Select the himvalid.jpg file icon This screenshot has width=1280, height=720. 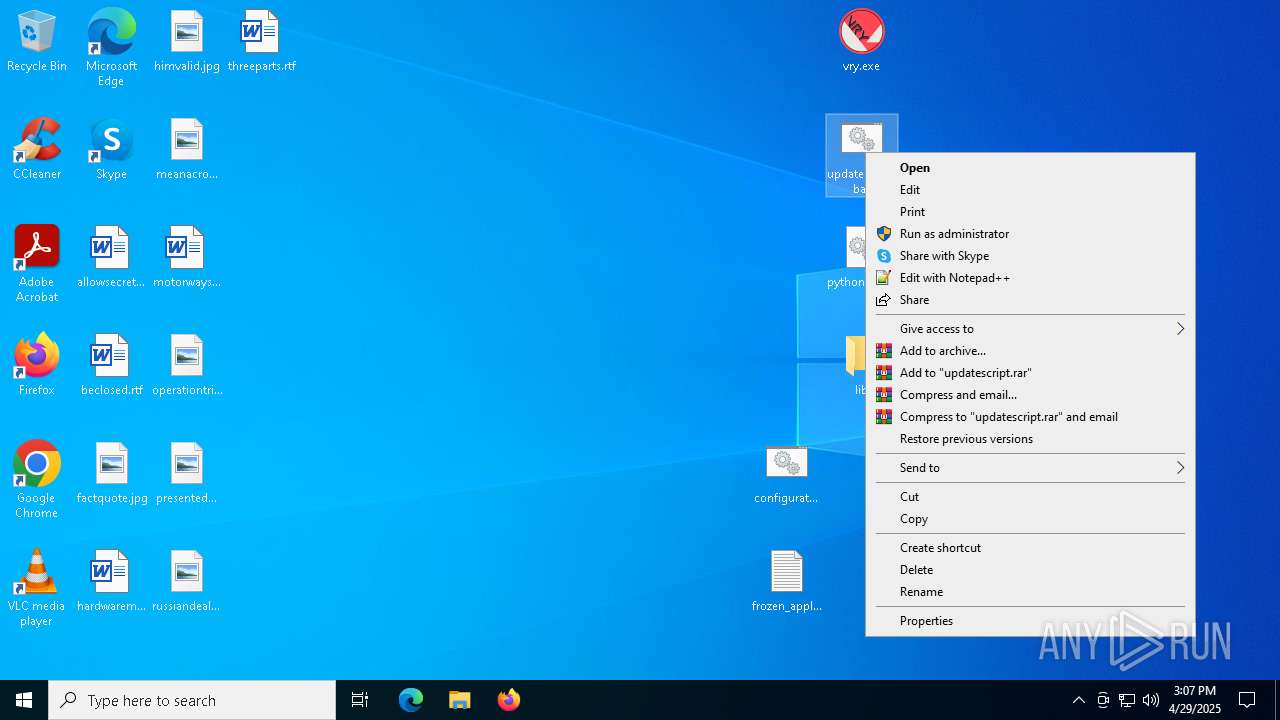click(187, 42)
